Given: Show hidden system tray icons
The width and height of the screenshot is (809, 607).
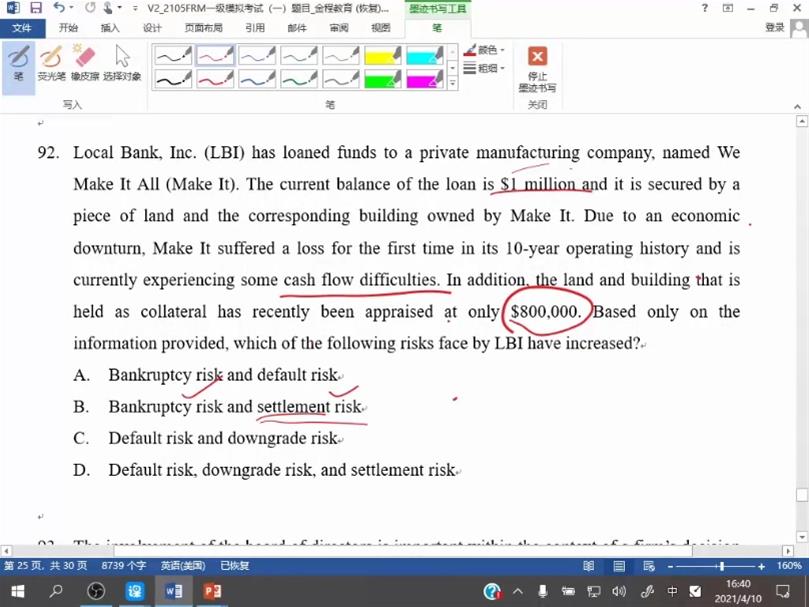Looking at the screenshot, I should (x=518, y=592).
